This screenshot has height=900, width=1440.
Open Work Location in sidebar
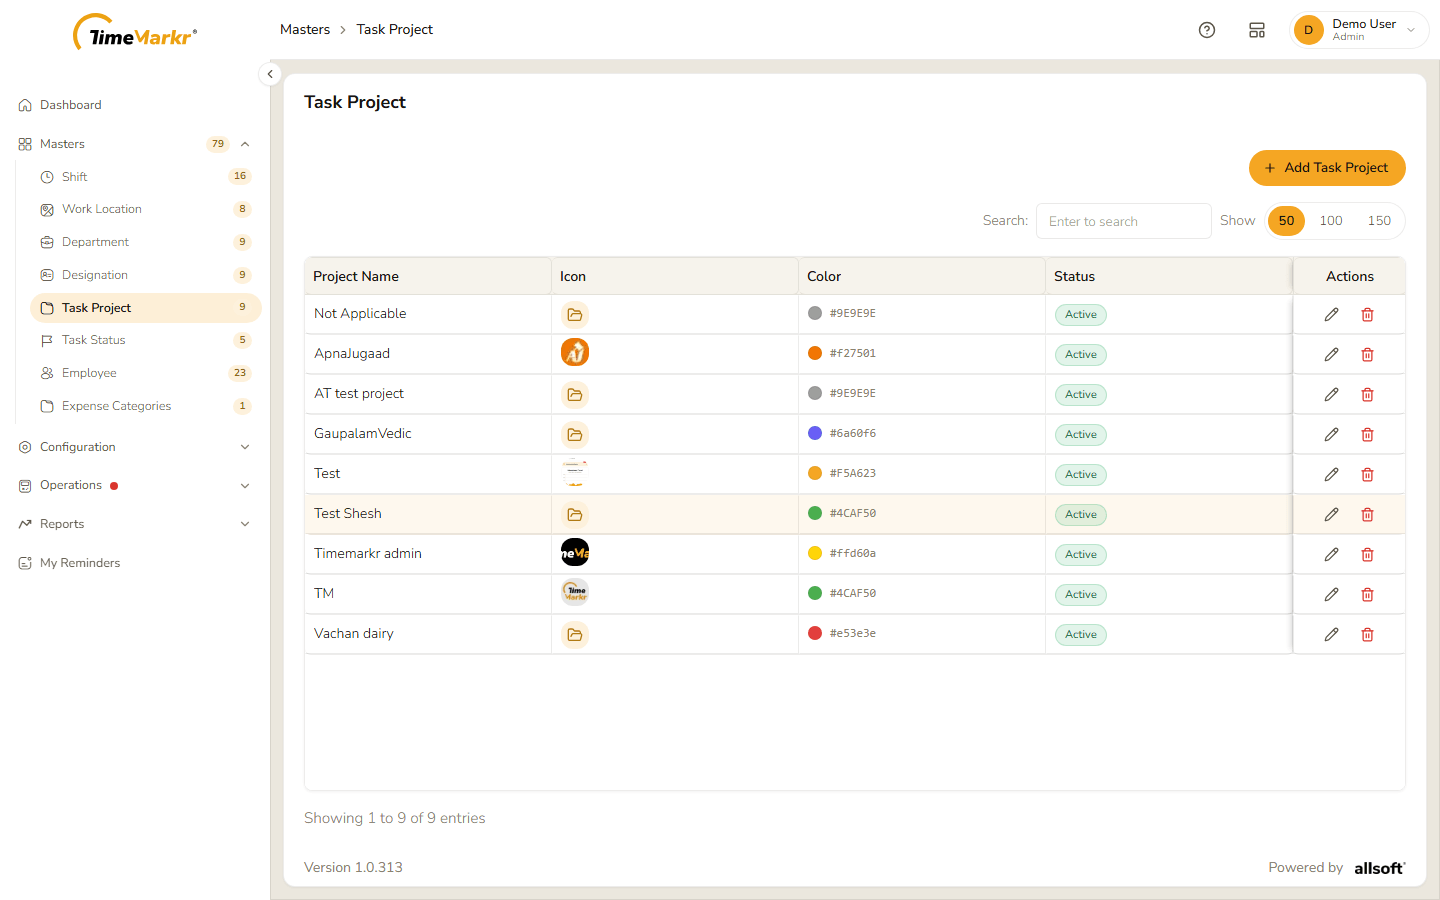click(146, 209)
